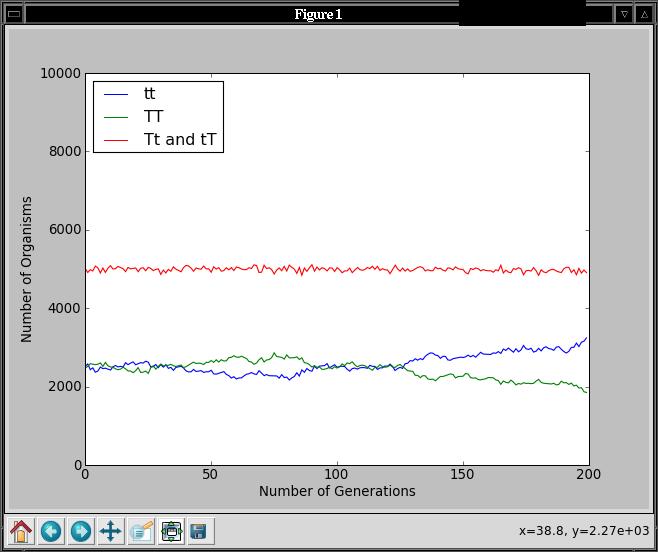Image resolution: width=658 pixels, height=552 pixels.
Task: Click the 150 x-axis tick label
Action: [x=463, y=475]
